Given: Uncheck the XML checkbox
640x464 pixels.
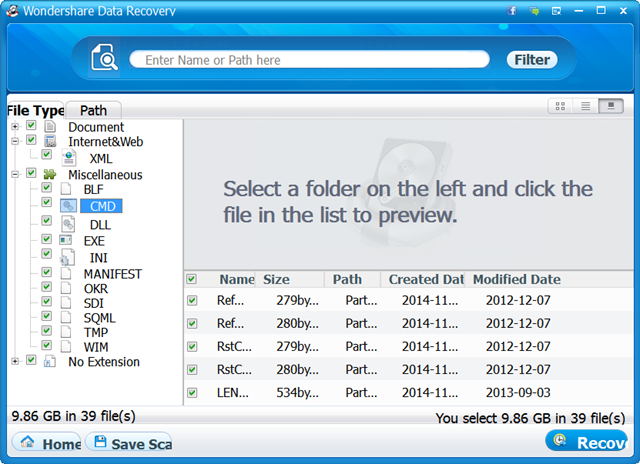Looking at the screenshot, I should 47,154.
